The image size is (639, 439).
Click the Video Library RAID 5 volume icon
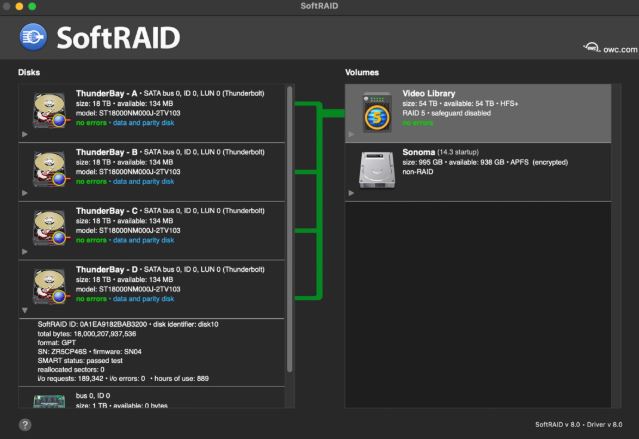click(377, 113)
